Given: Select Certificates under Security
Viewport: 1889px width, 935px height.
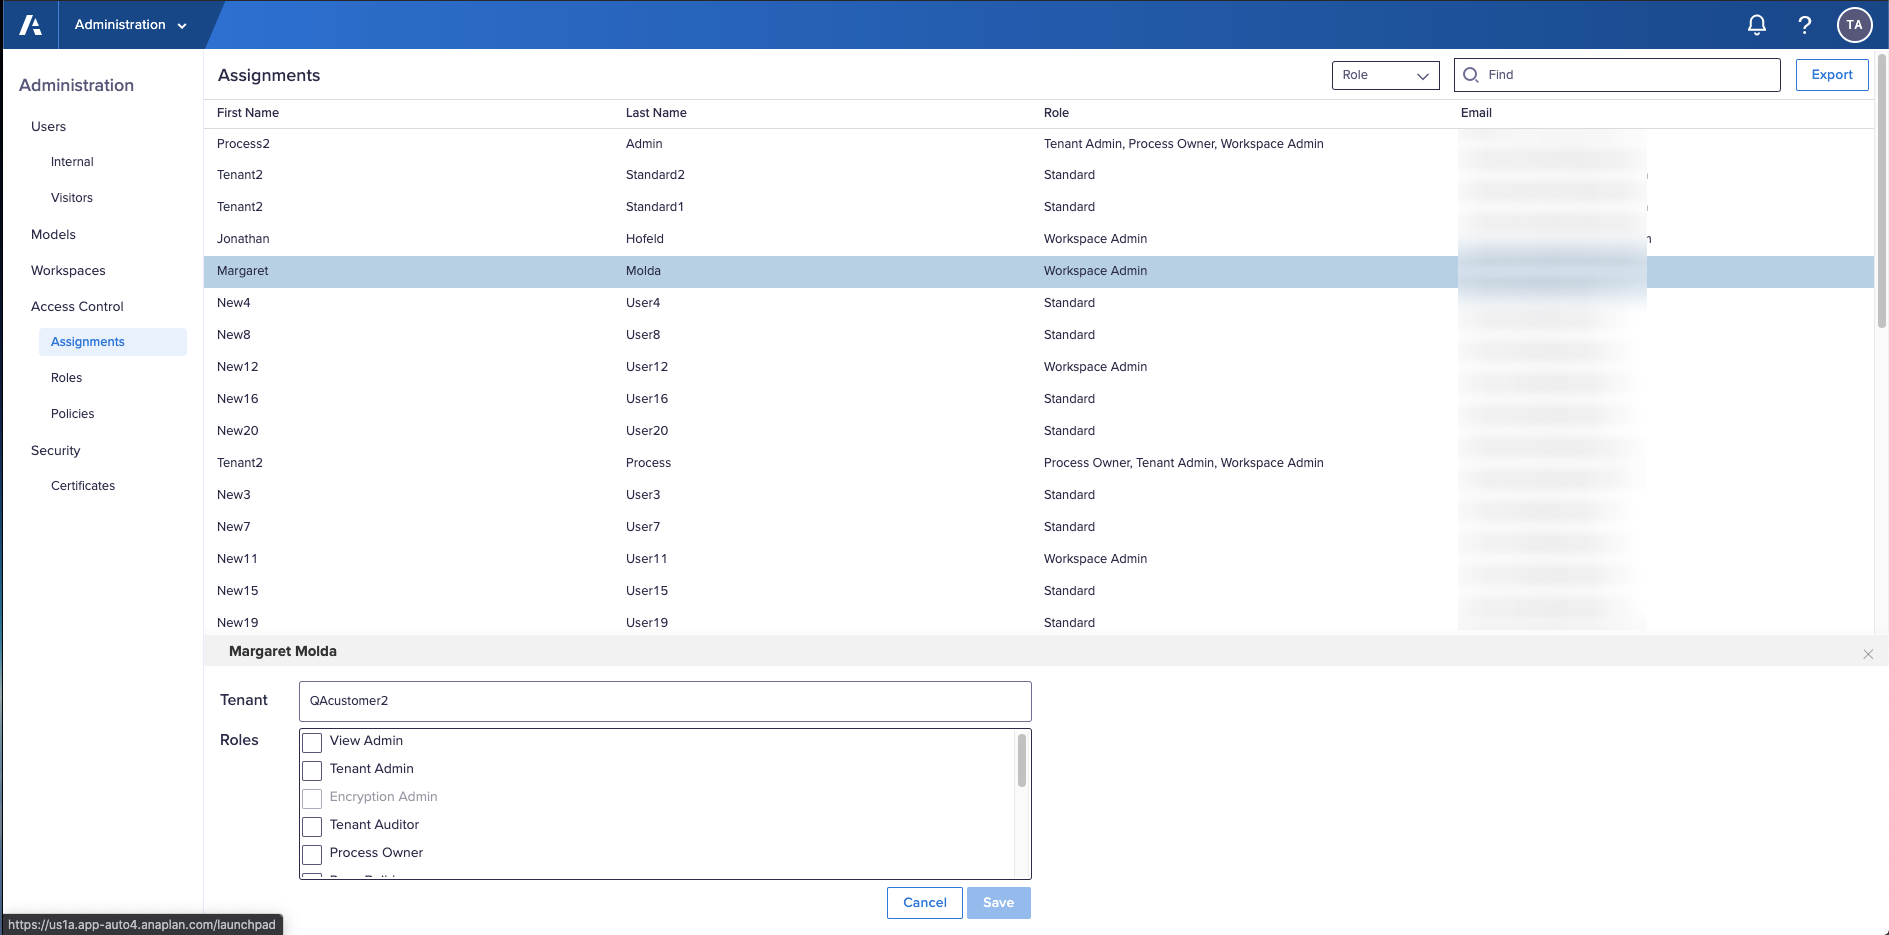Looking at the screenshot, I should [83, 485].
